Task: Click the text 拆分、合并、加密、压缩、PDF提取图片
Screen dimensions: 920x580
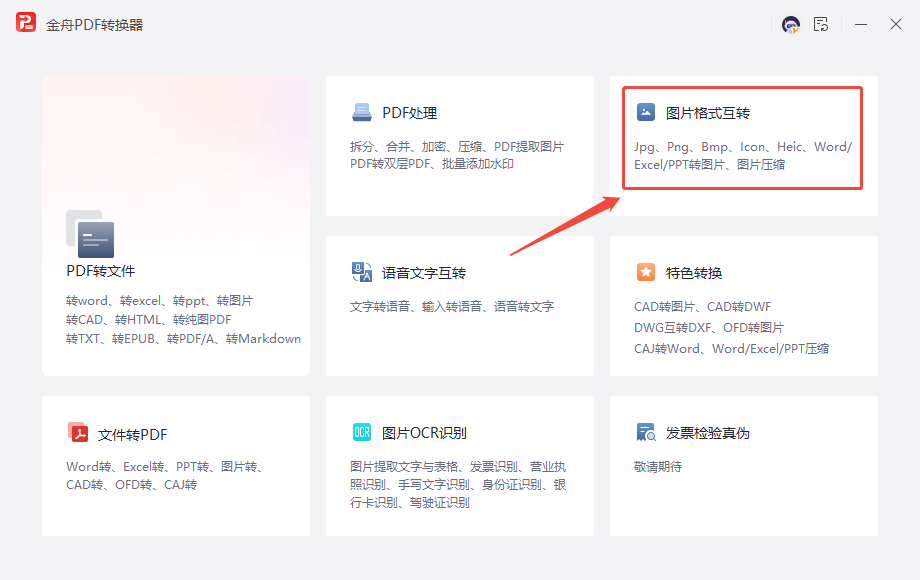Action: tap(457, 147)
